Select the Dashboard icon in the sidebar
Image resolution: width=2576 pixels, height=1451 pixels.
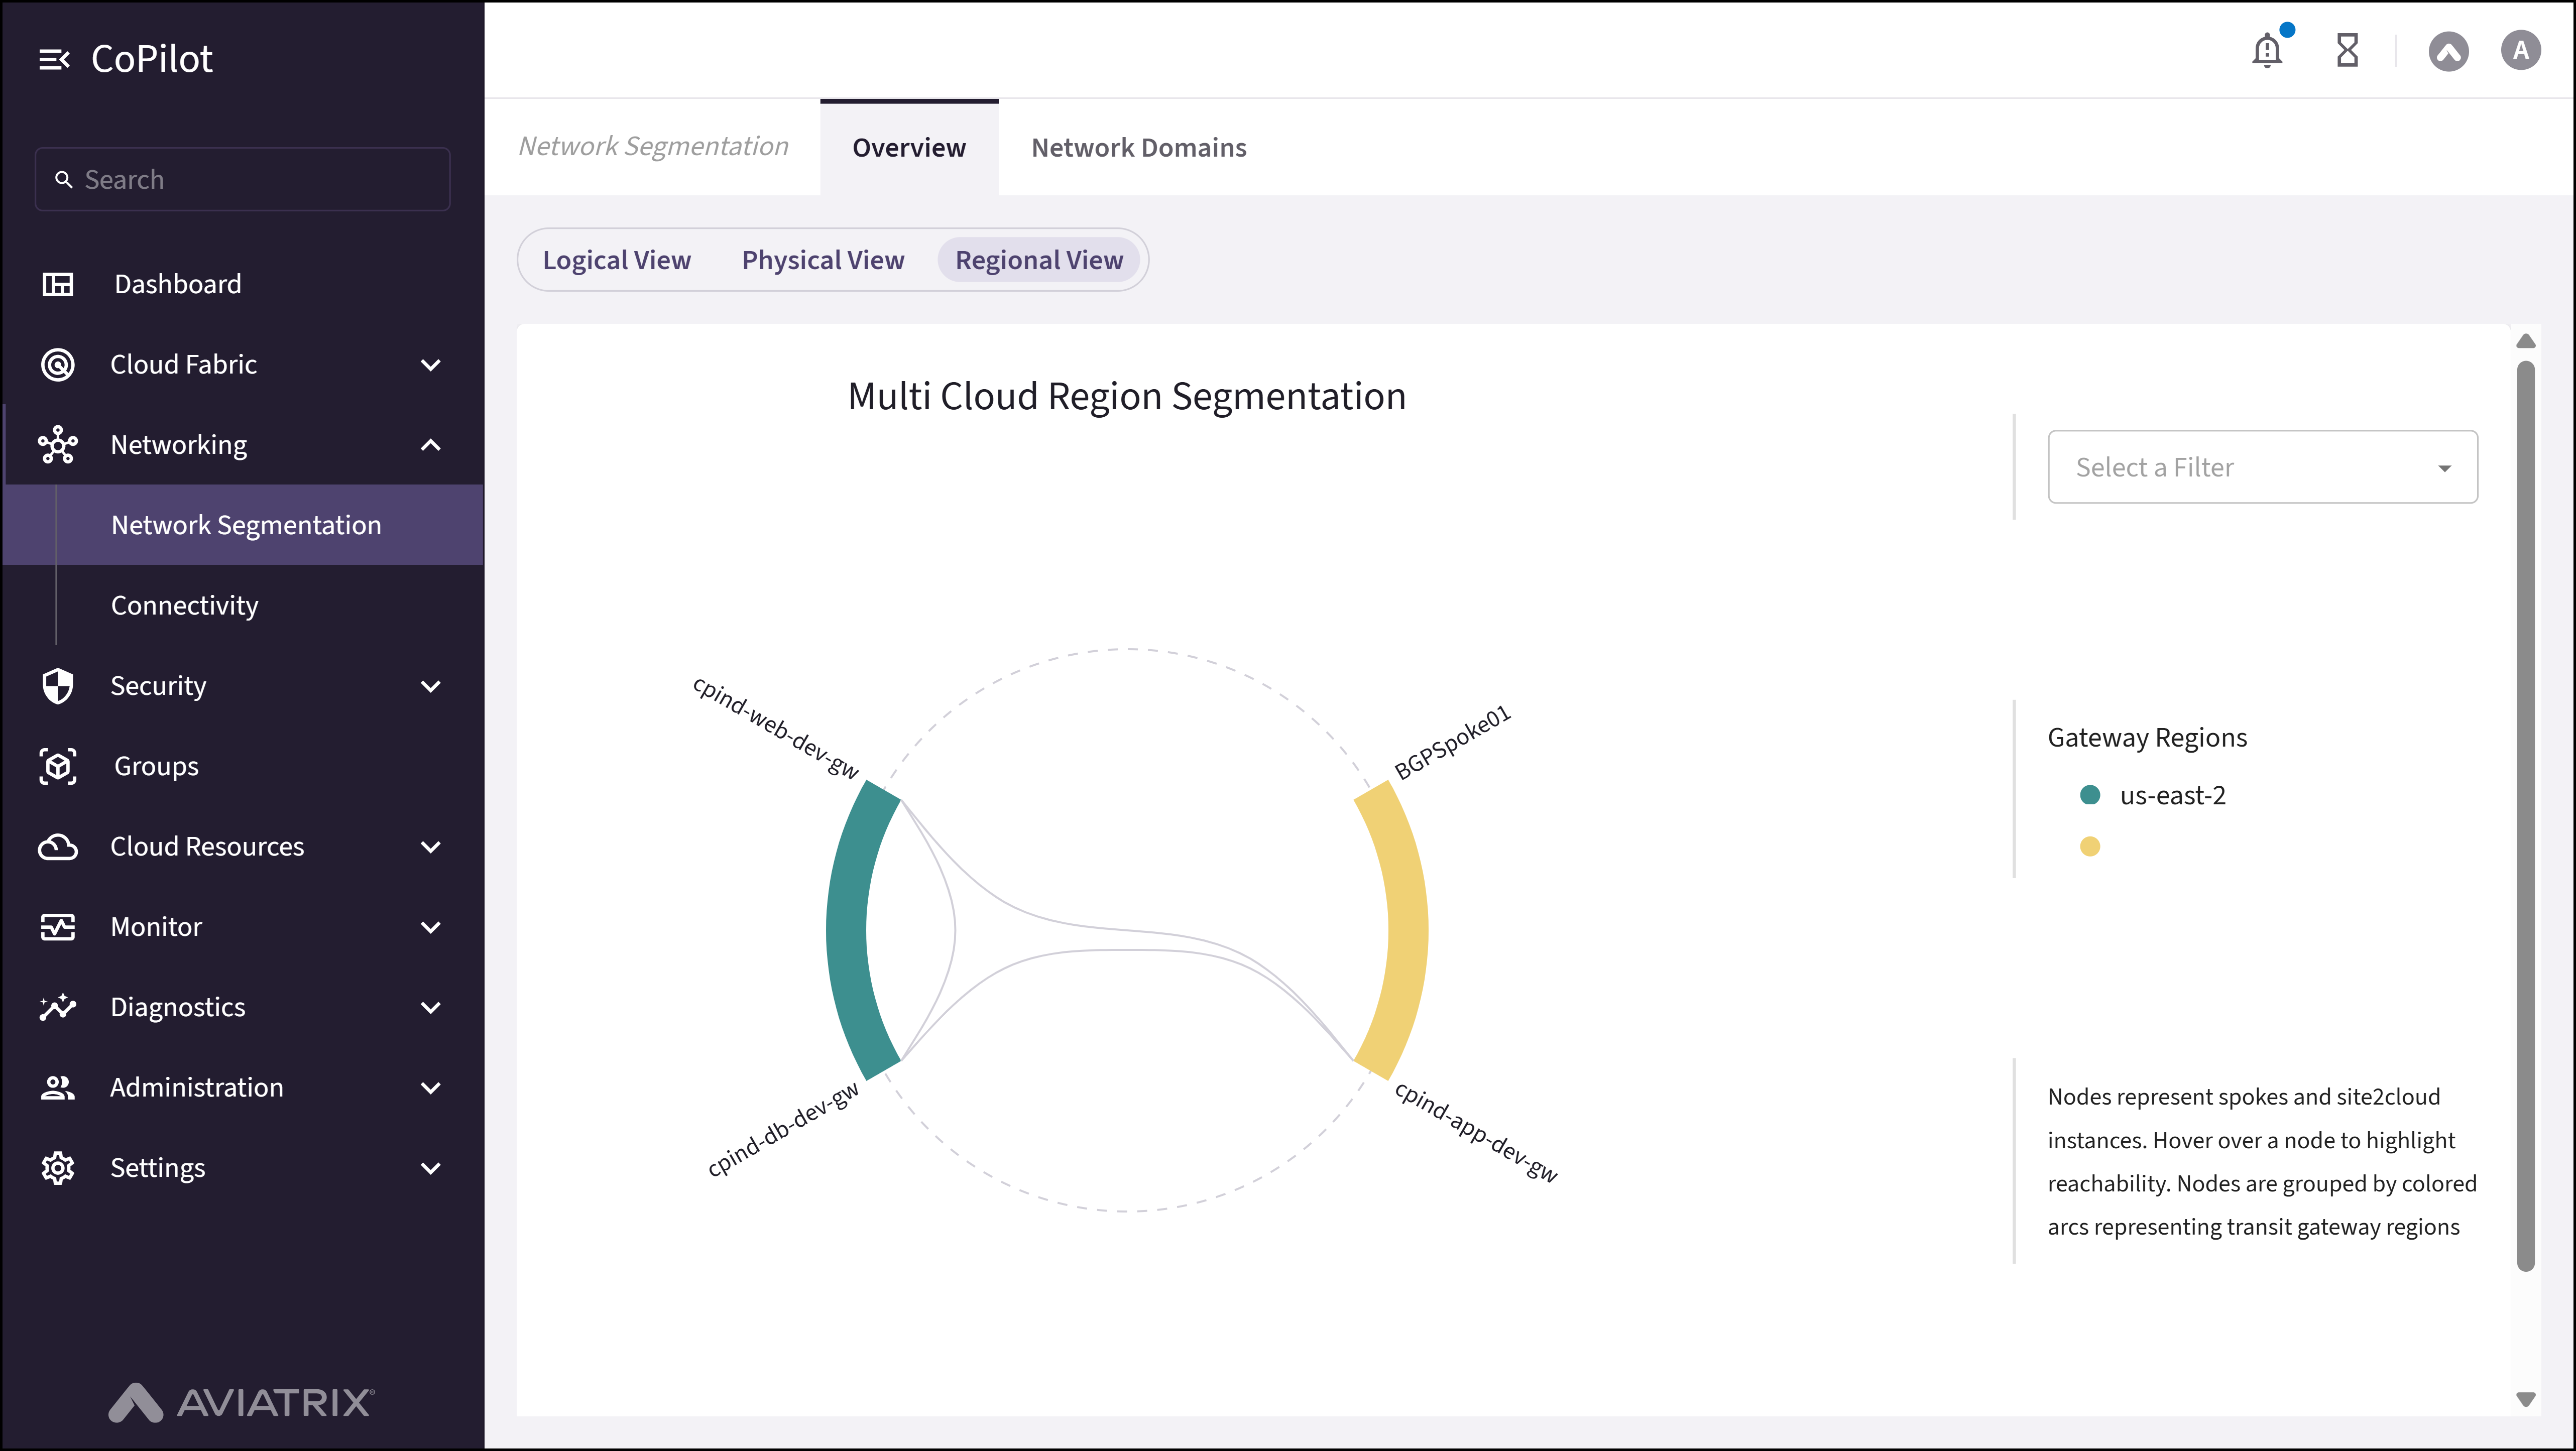(57, 284)
